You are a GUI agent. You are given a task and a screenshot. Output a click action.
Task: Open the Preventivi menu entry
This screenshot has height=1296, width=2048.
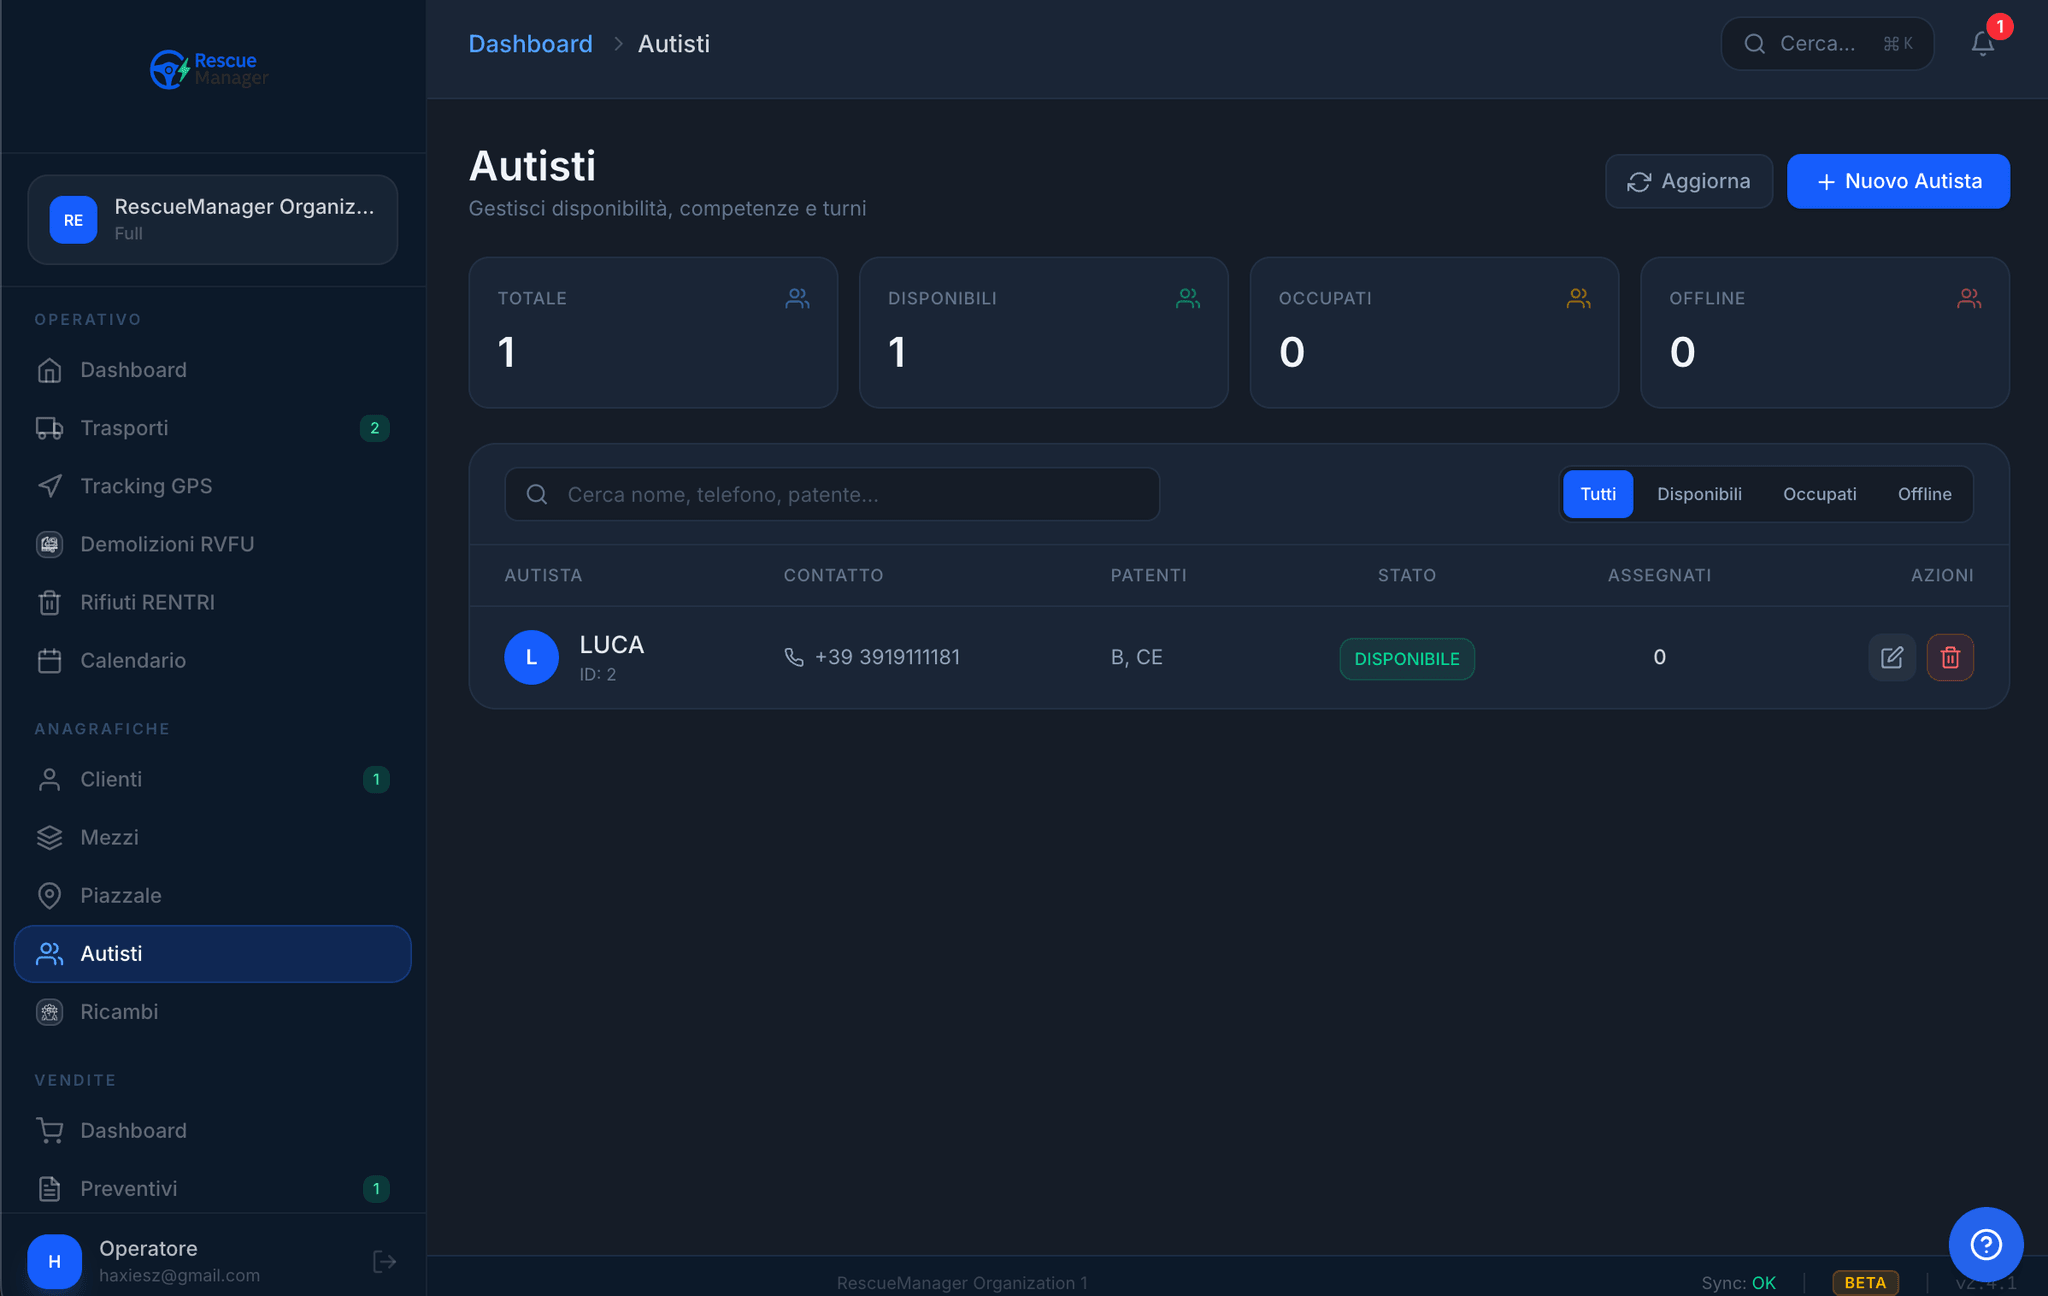131,1188
